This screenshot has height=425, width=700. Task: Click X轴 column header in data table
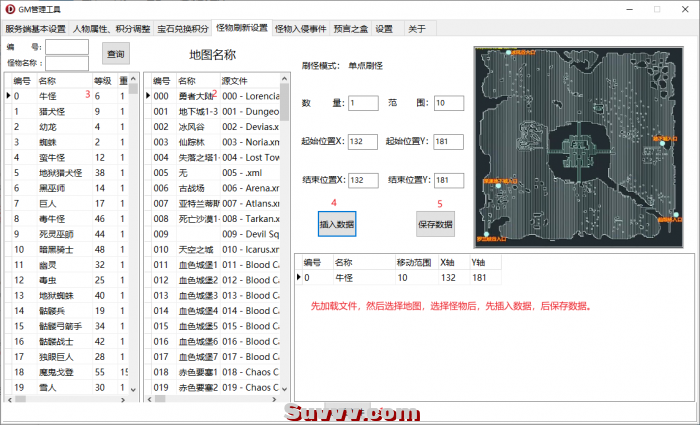tap(453, 262)
